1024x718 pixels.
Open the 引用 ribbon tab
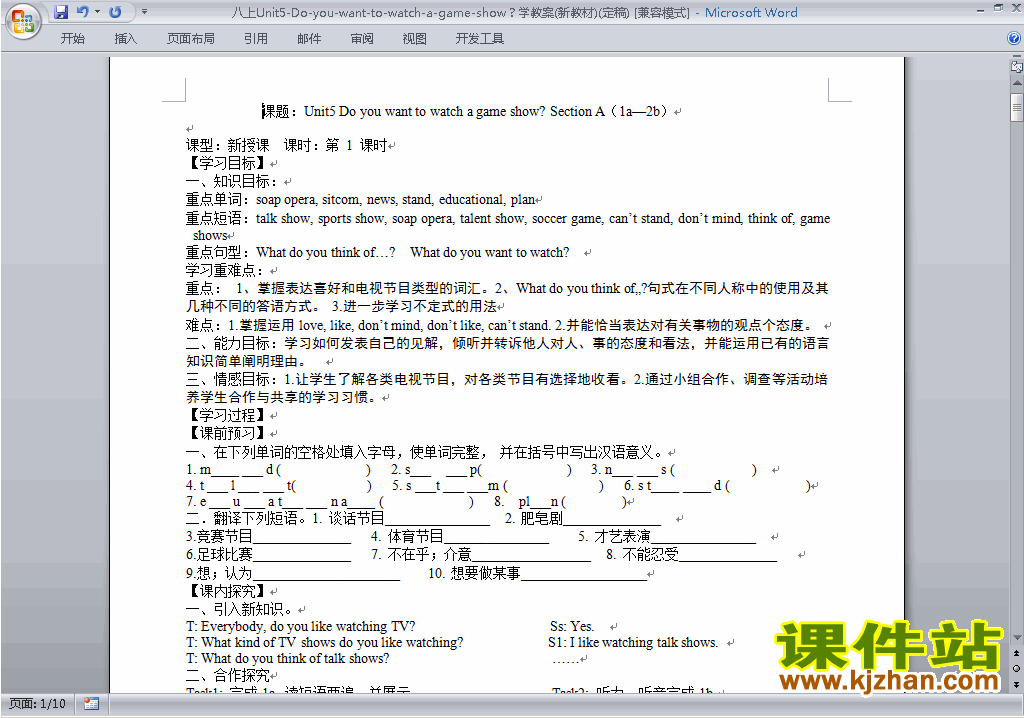point(255,39)
